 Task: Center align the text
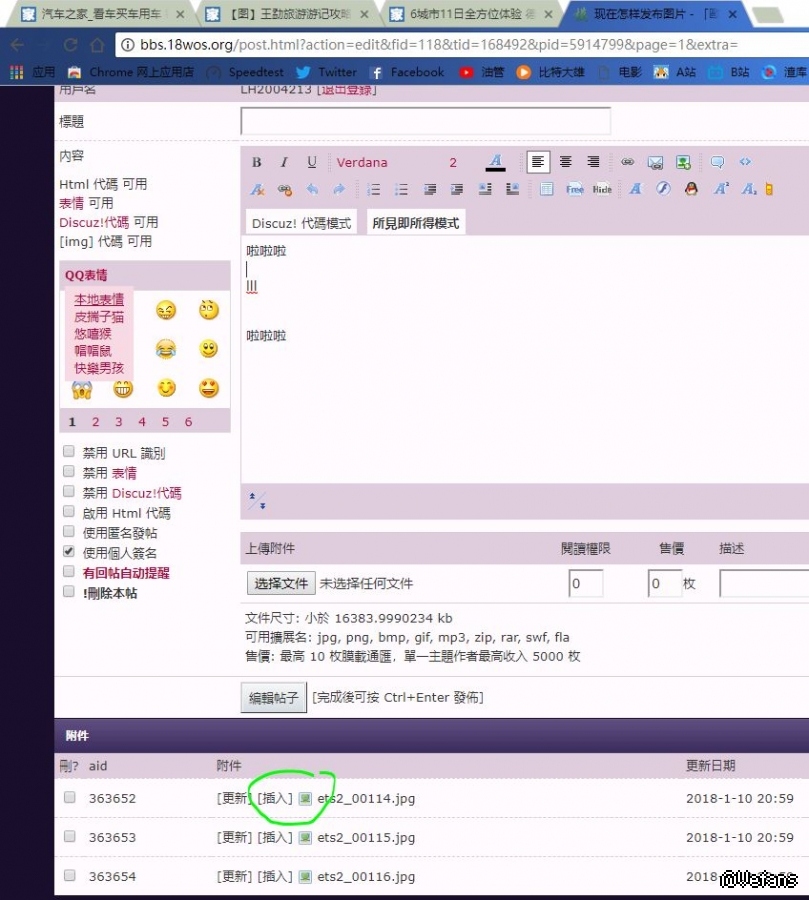click(566, 162)
